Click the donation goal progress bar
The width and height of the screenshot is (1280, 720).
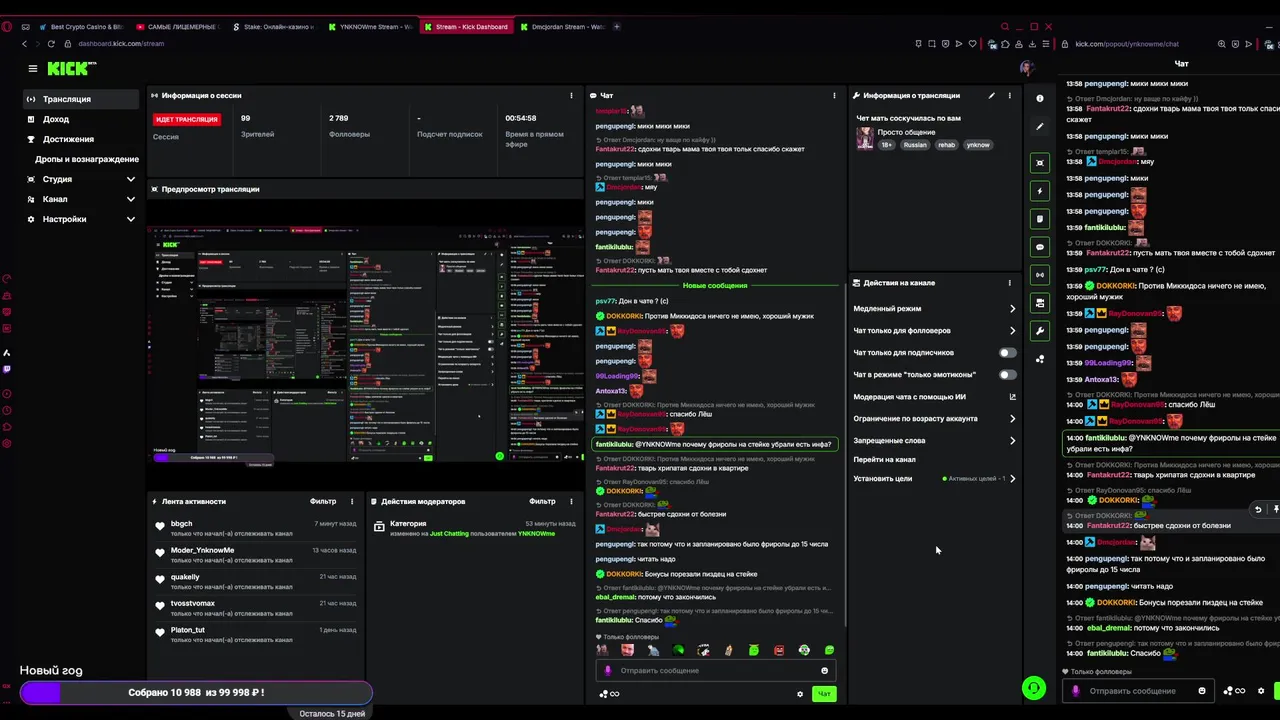(196, 692)
